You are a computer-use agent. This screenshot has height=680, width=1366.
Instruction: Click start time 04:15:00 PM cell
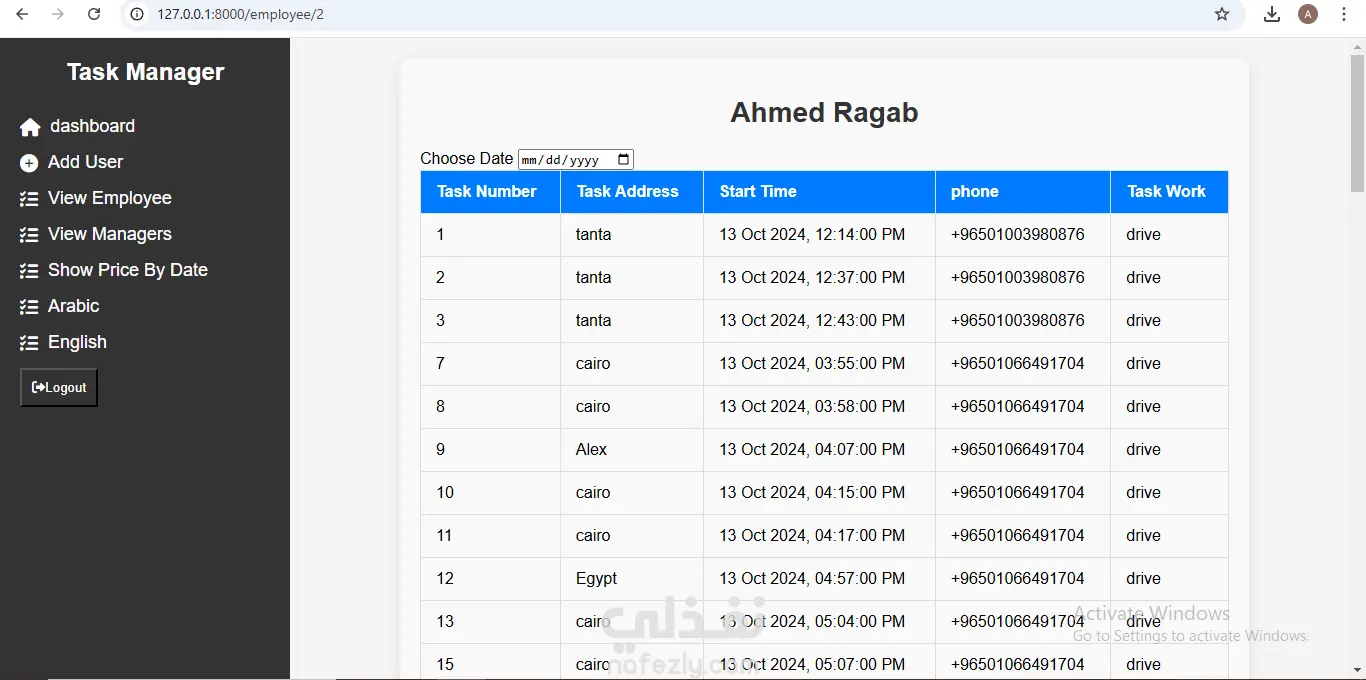tap(819, 493)
